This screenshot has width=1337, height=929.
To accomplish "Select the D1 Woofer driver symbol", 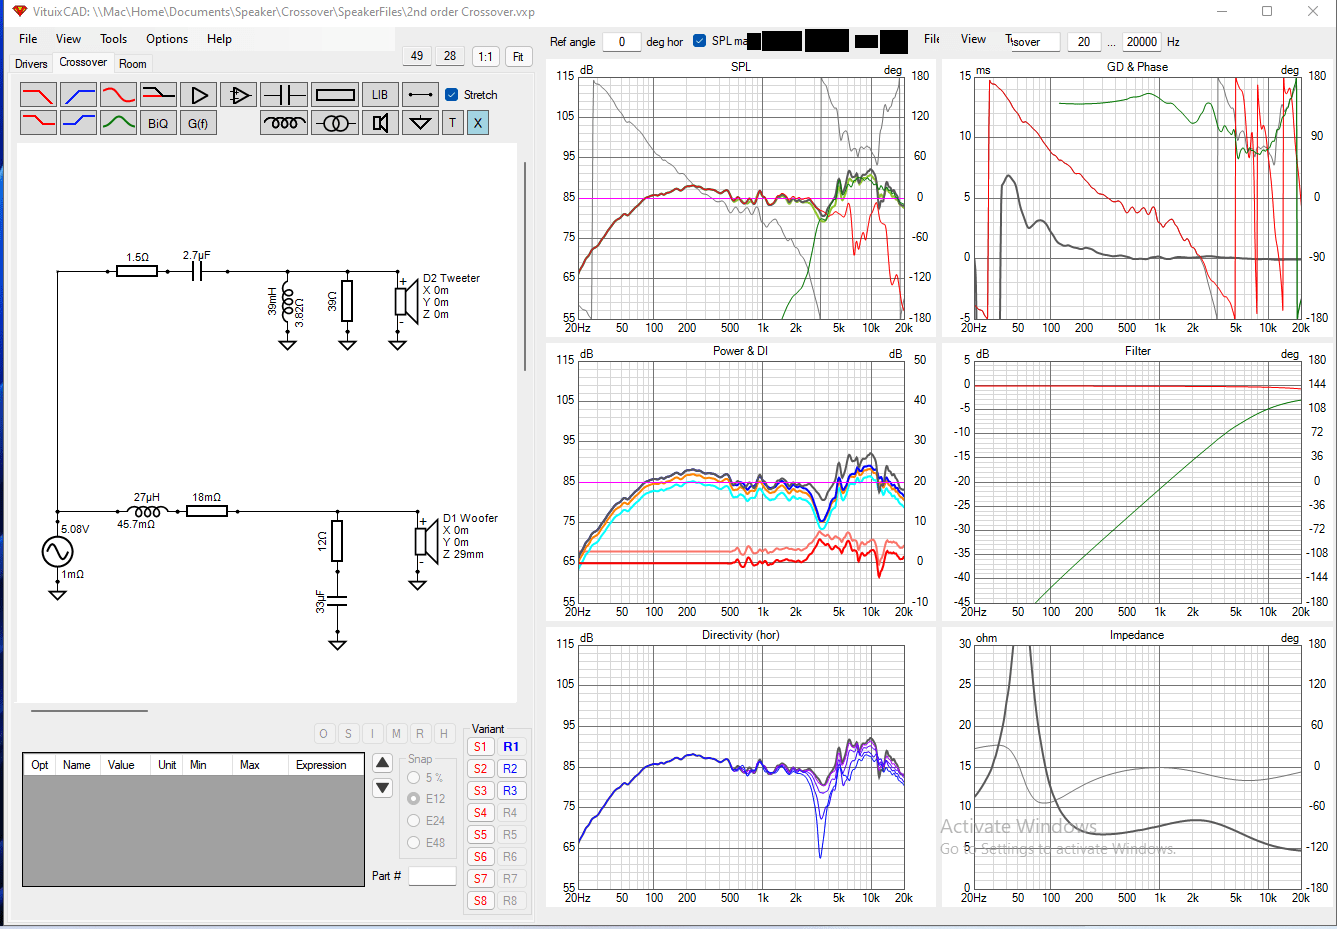I will (x=426, y=542).
